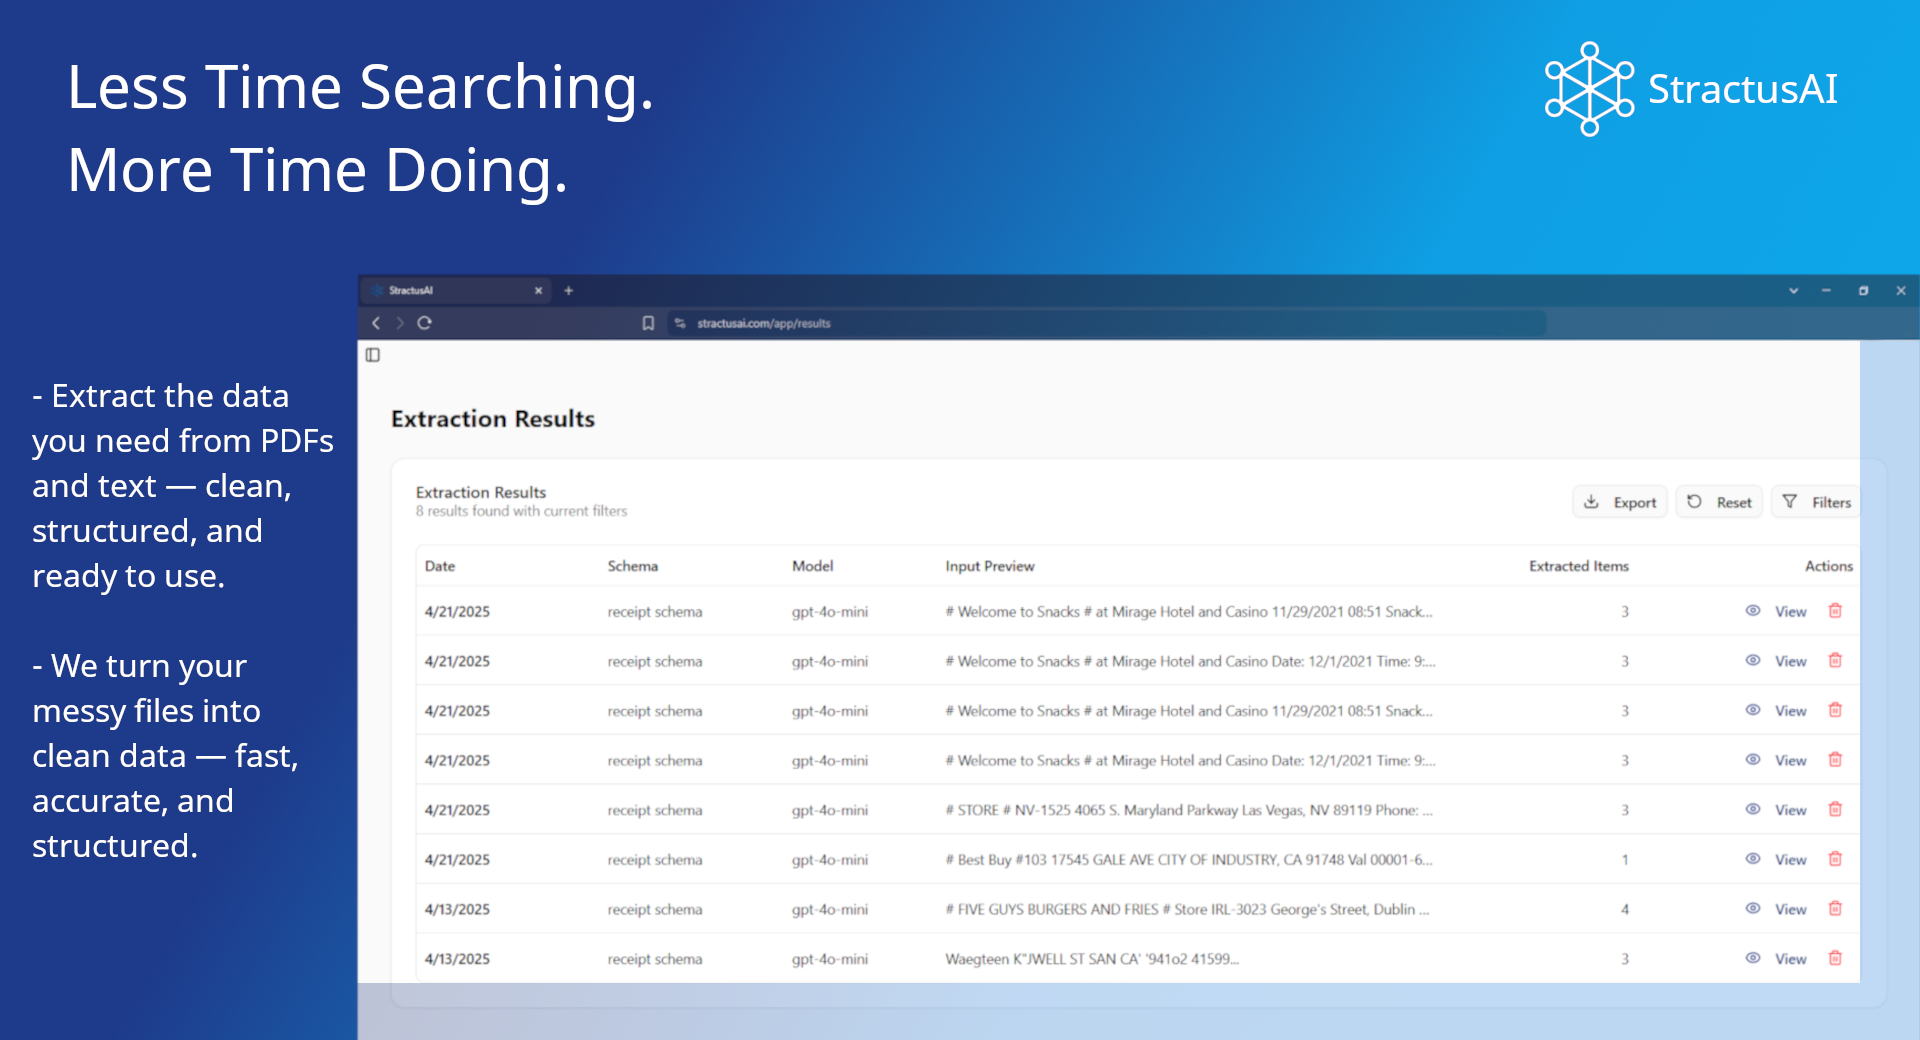Click the Schema column header
The width and height of the screenshot is (1920, 1040).
point(633,566)
